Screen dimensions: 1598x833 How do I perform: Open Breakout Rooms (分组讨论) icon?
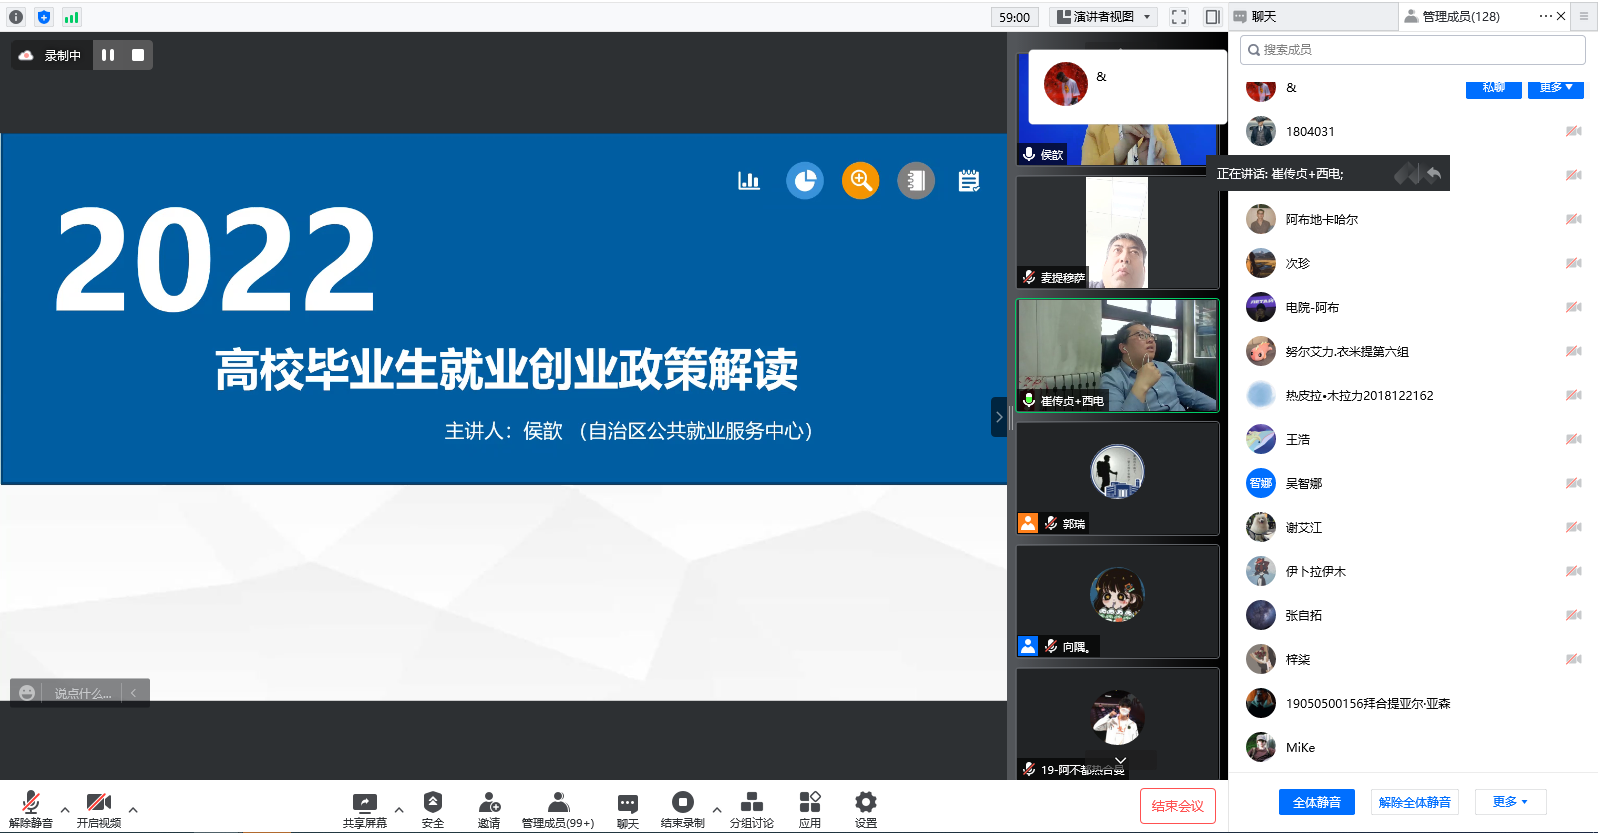point(751,803)
